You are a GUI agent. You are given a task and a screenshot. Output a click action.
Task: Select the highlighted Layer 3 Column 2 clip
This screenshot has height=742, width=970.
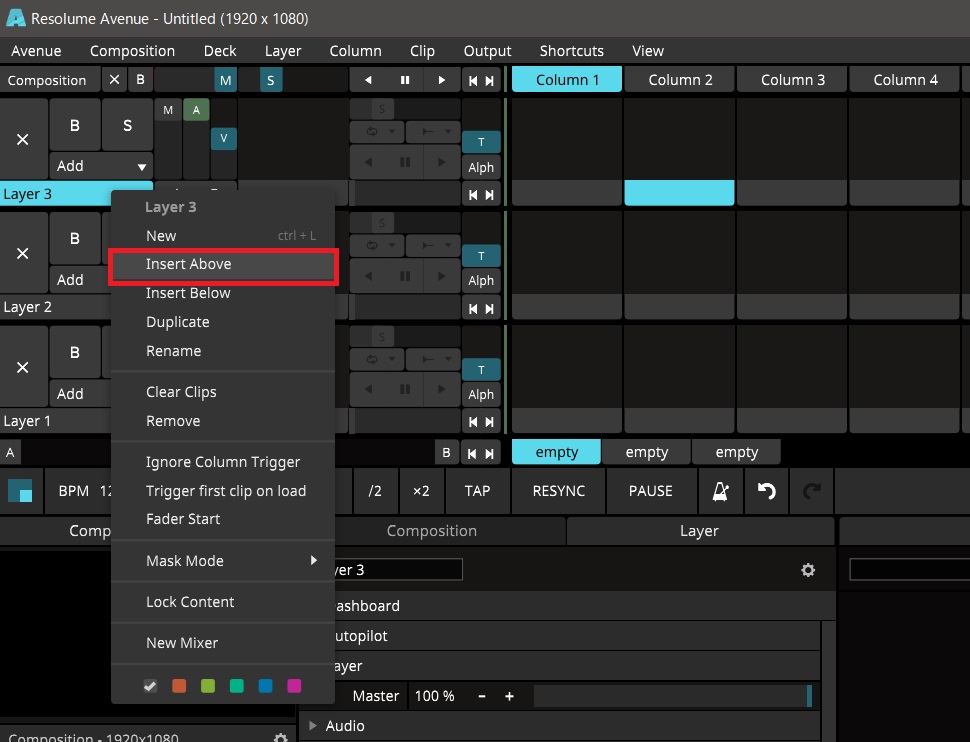click(679, 193)
